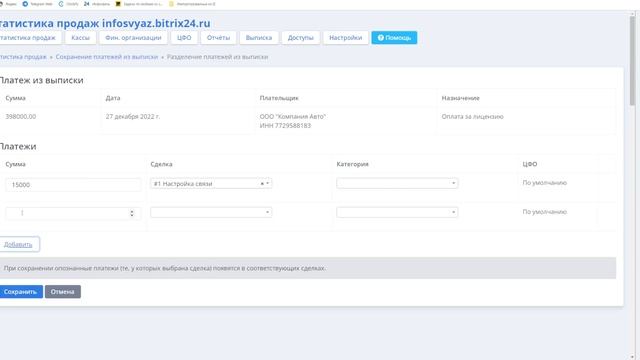Screen dimensions: 640x360
Task: Open the bookmark with the 24 icon
Action: [97, 4]
